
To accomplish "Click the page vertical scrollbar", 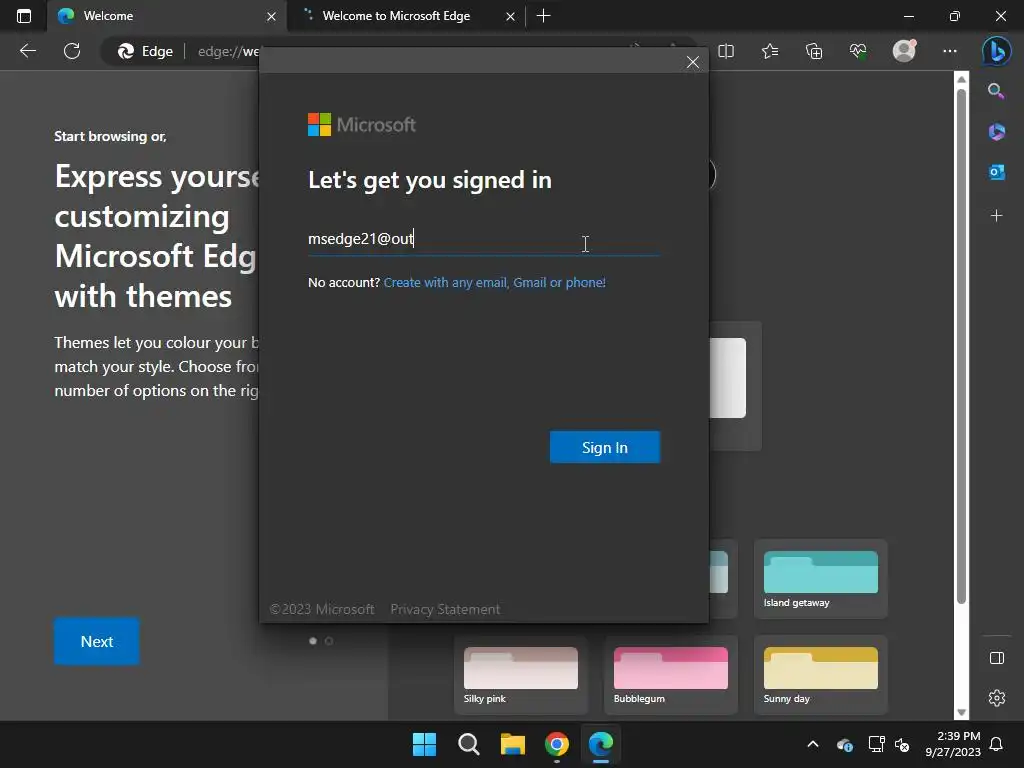I will [x=961, y=346].
